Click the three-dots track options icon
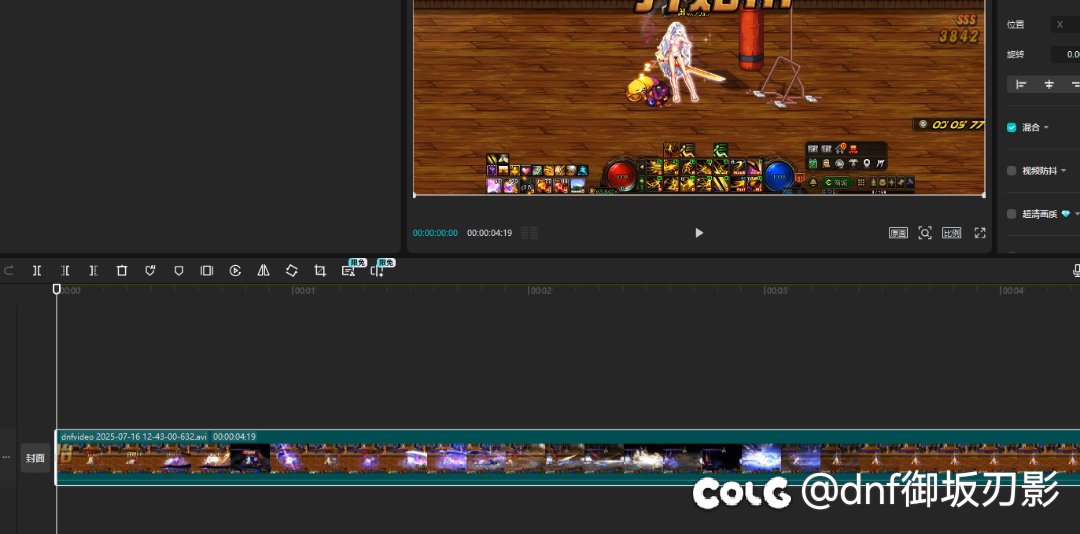 click(x=6, y=458)
